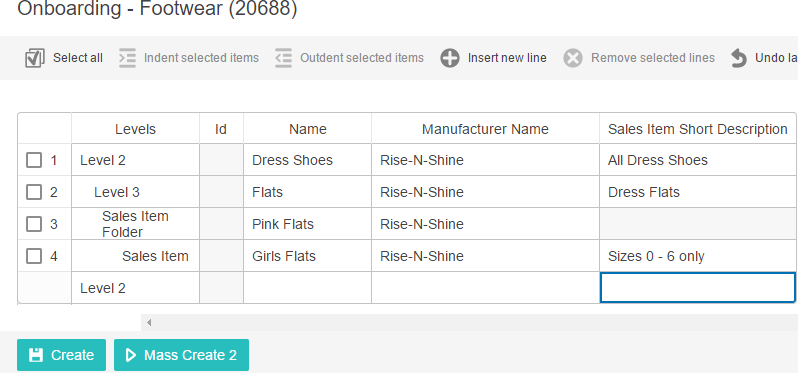Click the horizontal scrollbar left arrow
This screenshot has width=798, height=373.
149,322
